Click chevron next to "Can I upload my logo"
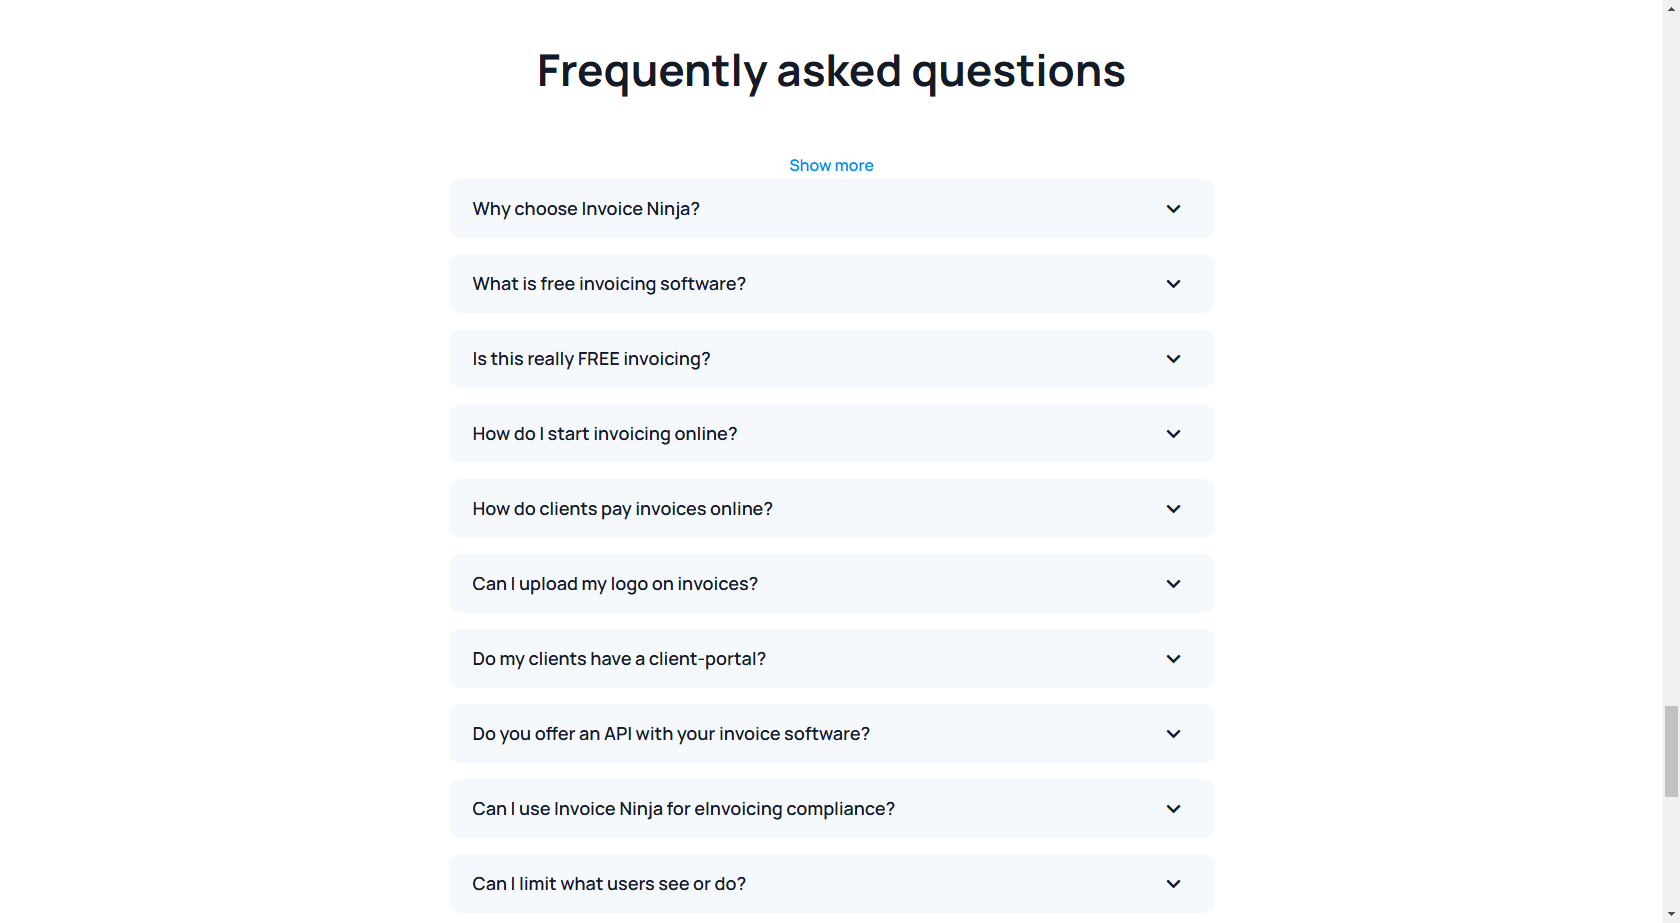The width and height of the screenshot is (1680, 923). (x=1173, y=584)
